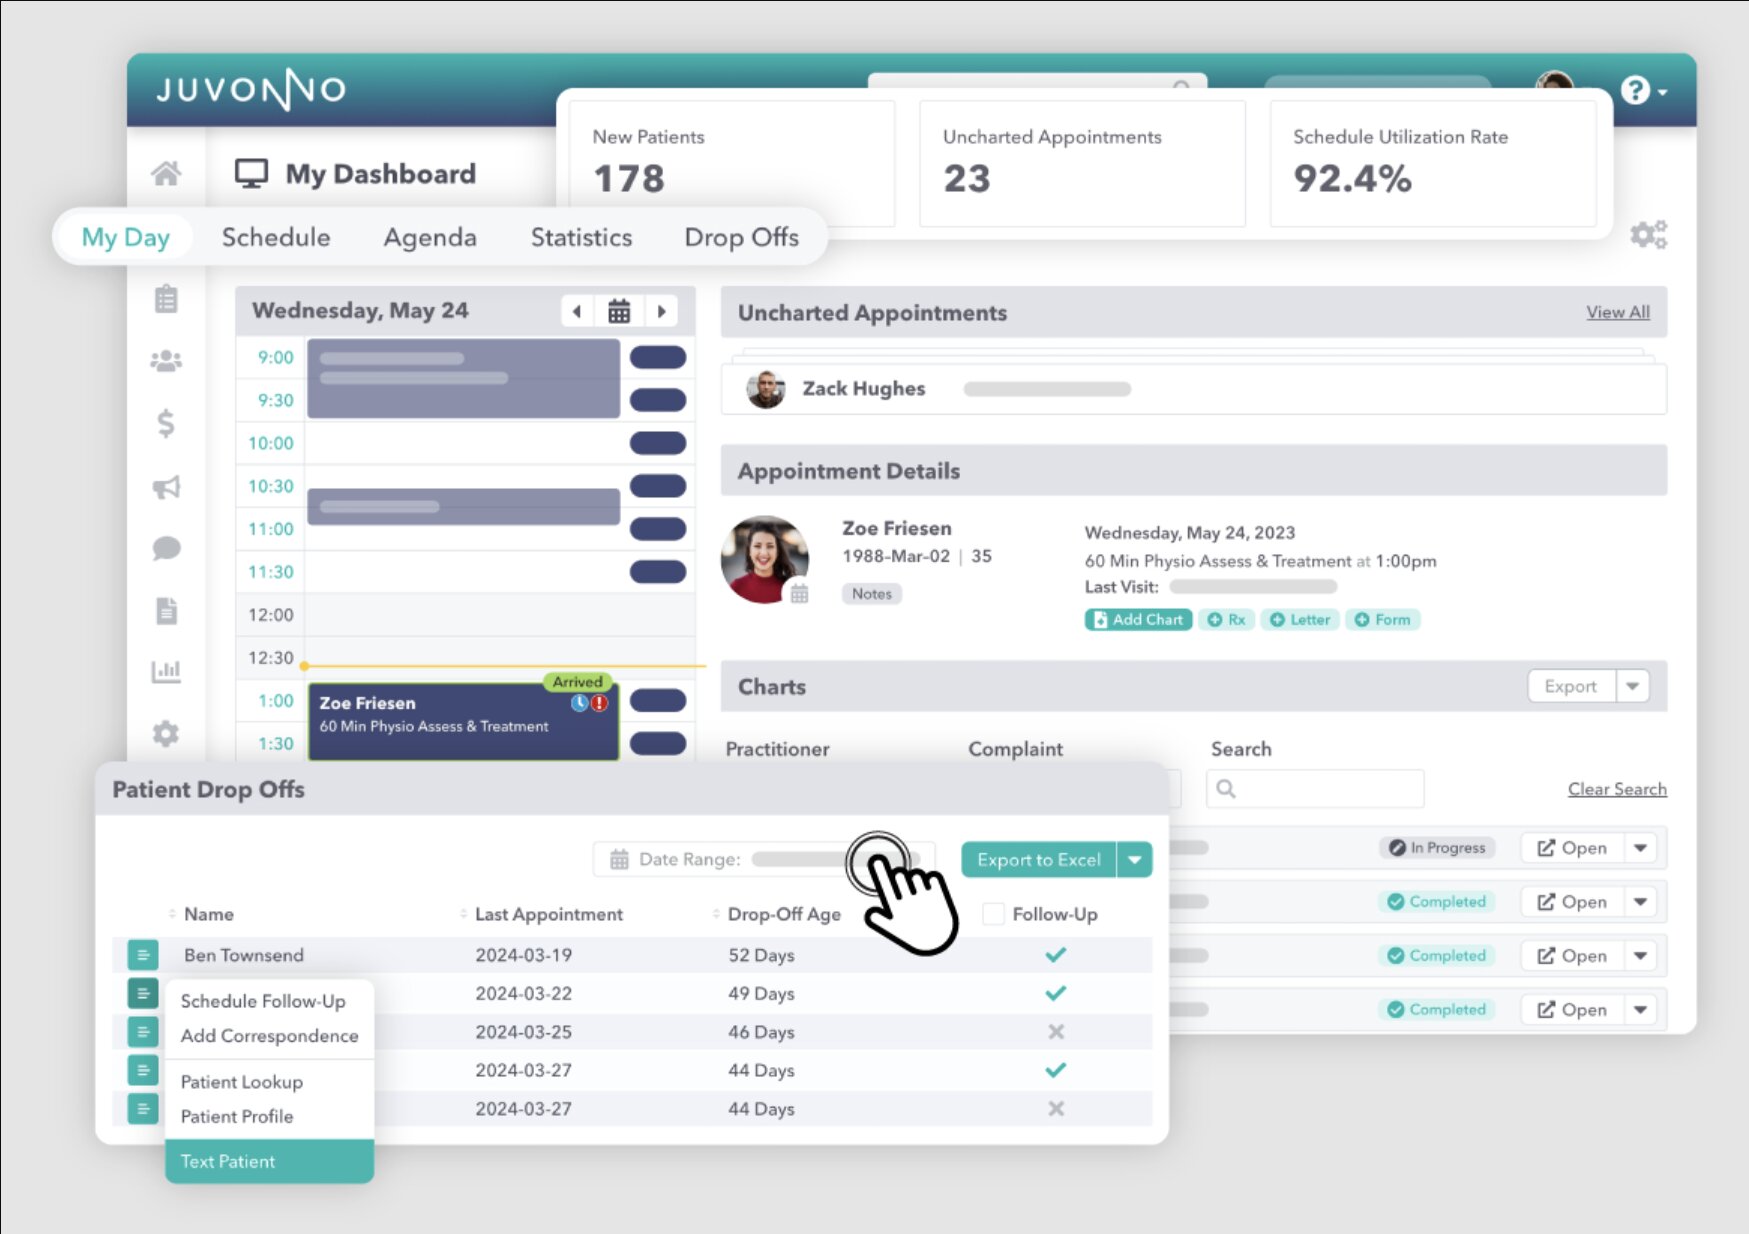
Task: Open calendar date picker for Wednesday, May 24
Action: (x=619, y=311)
